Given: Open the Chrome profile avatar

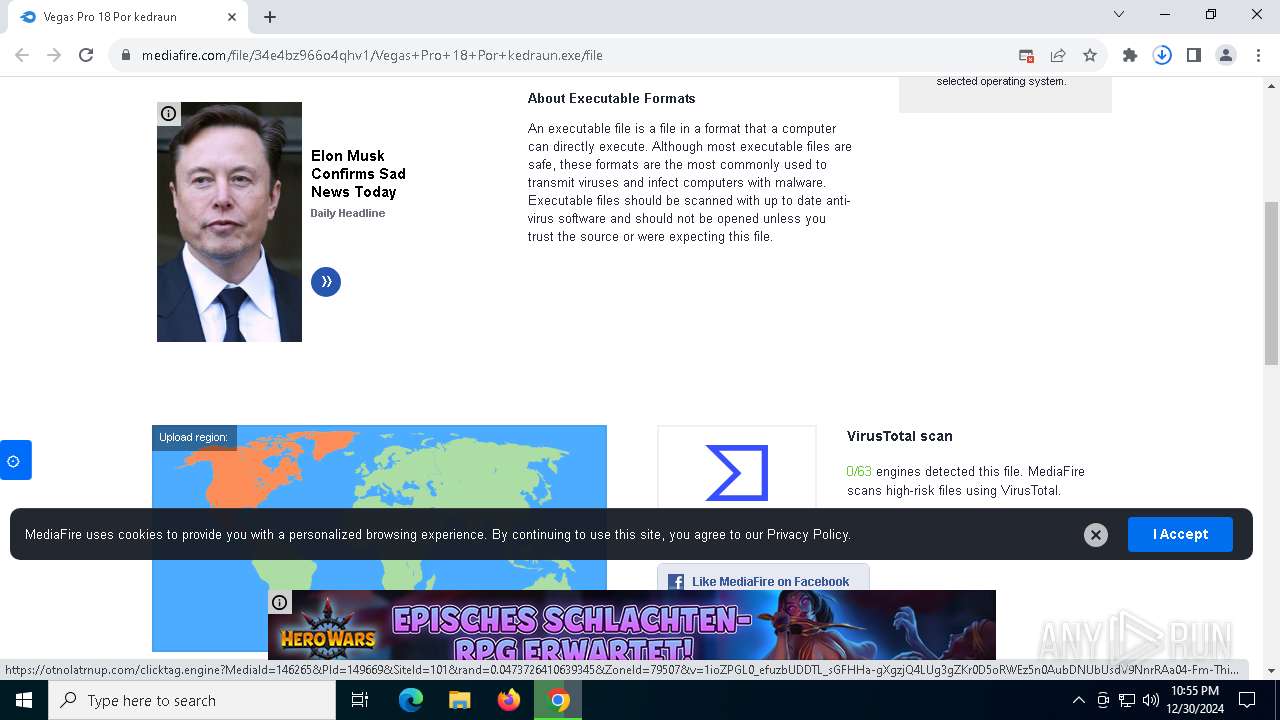Looking at the screenshot, I should coord(1226,55).
